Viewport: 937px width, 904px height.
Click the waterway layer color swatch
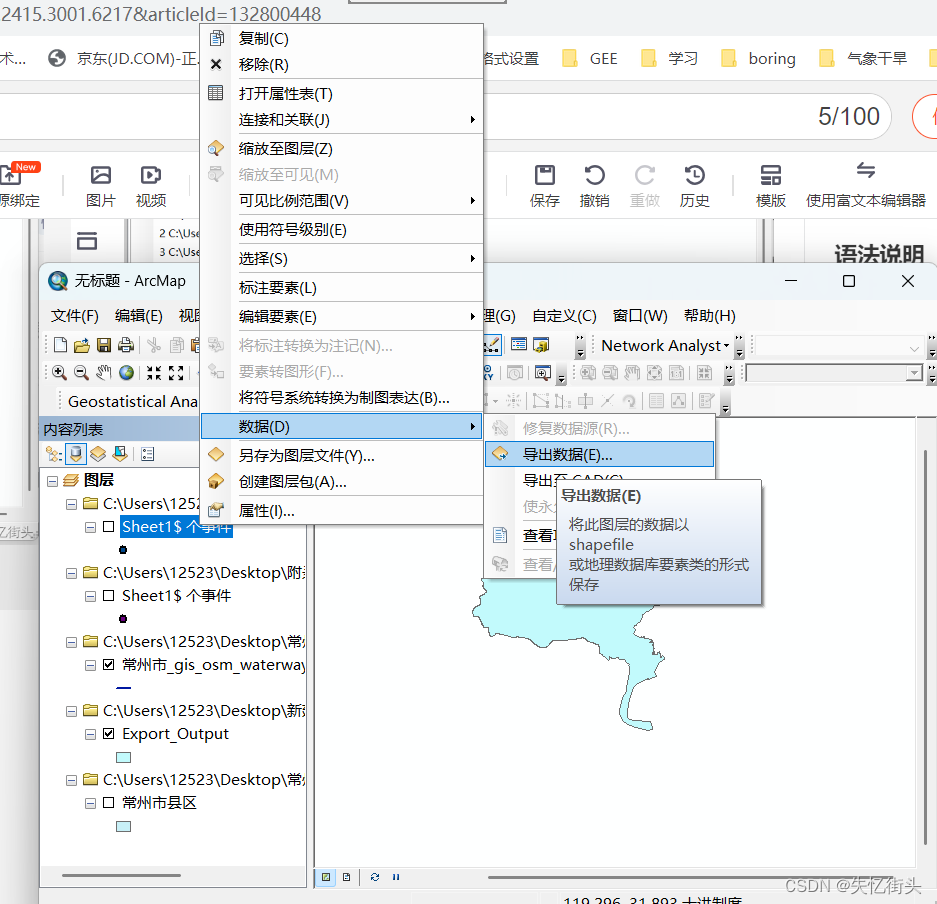124,689
